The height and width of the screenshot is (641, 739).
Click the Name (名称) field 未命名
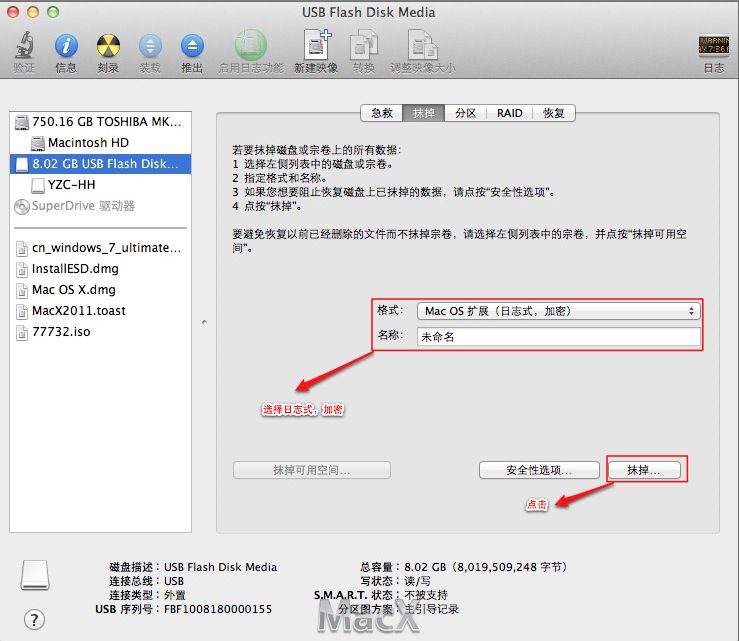coord(558,337)
